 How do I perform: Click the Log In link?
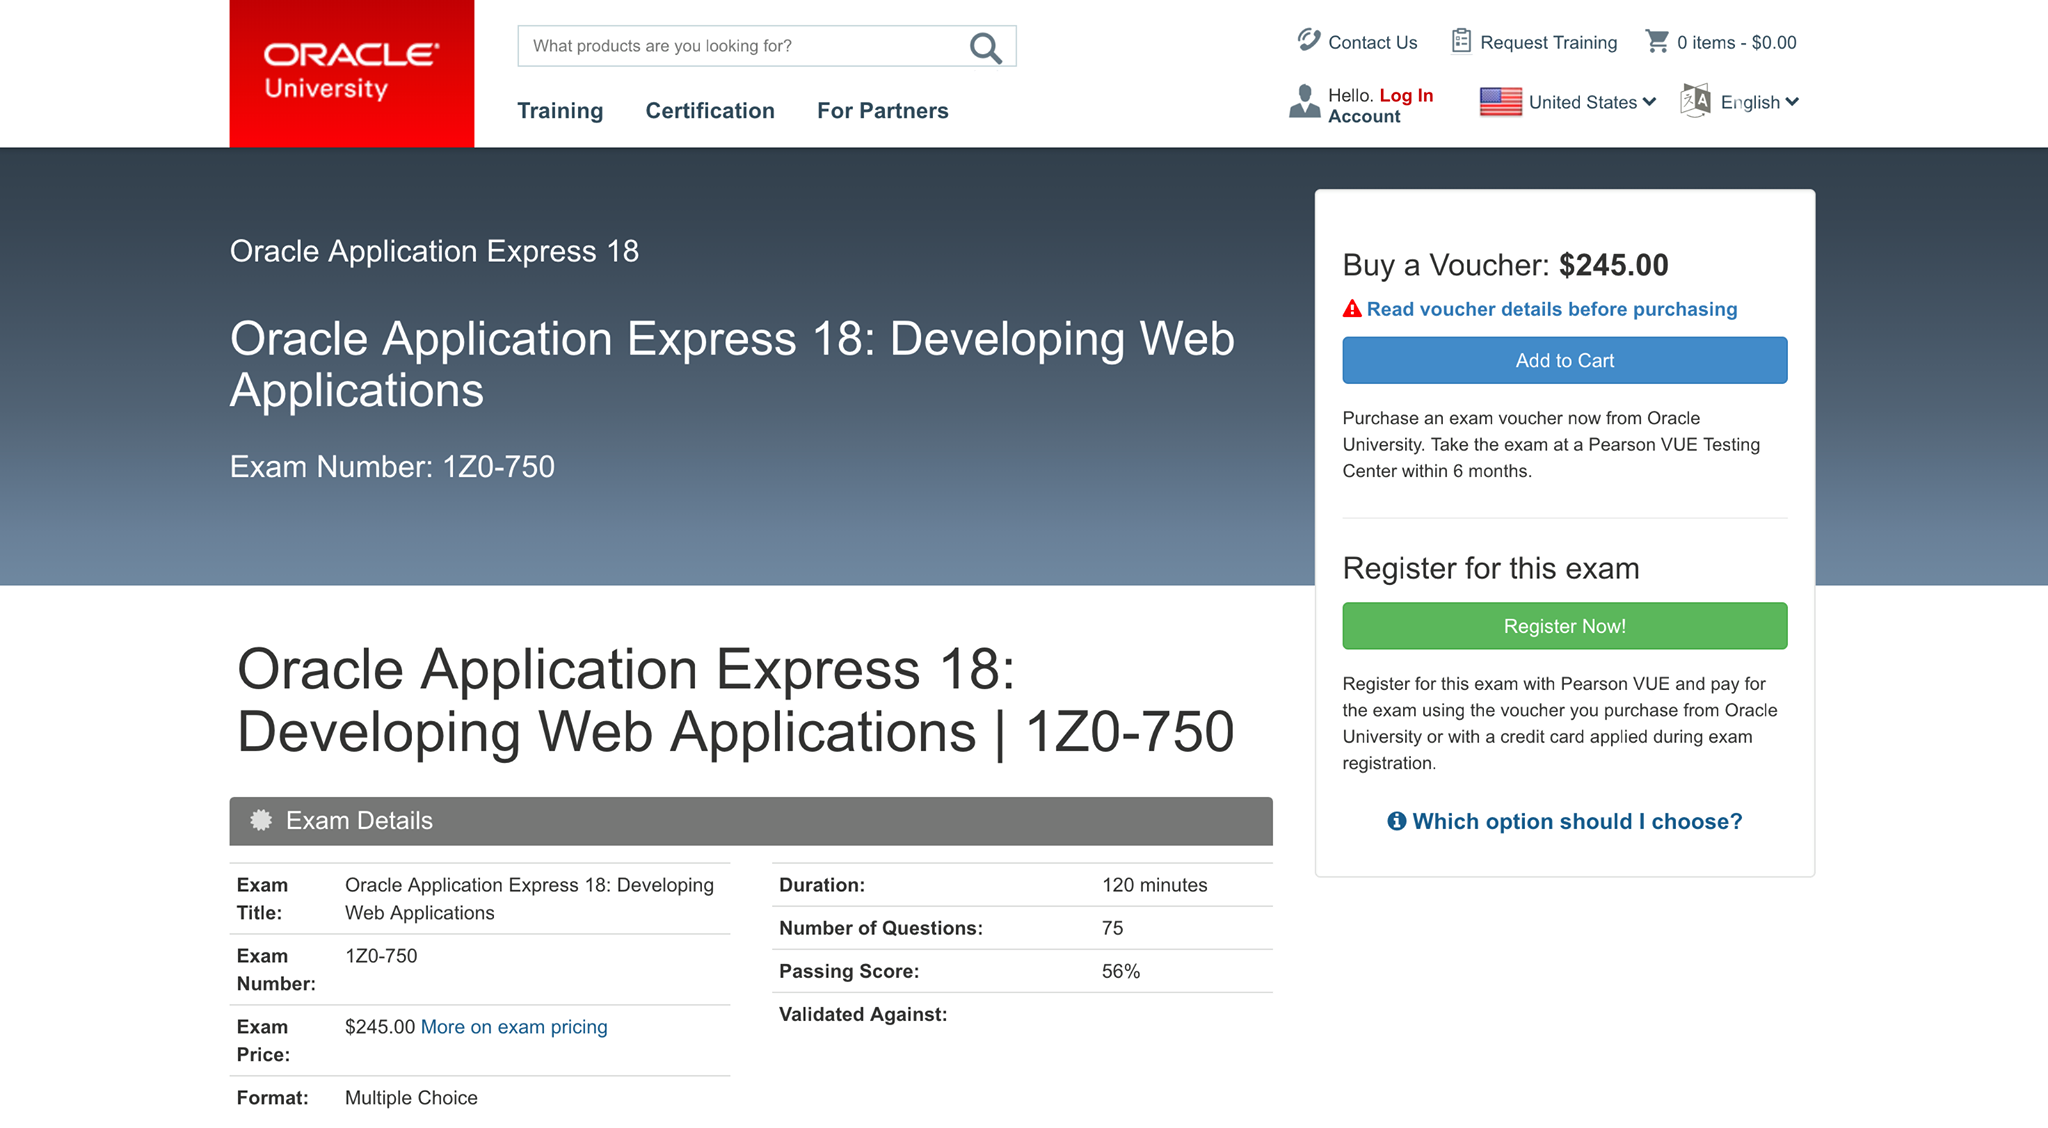1406,95
